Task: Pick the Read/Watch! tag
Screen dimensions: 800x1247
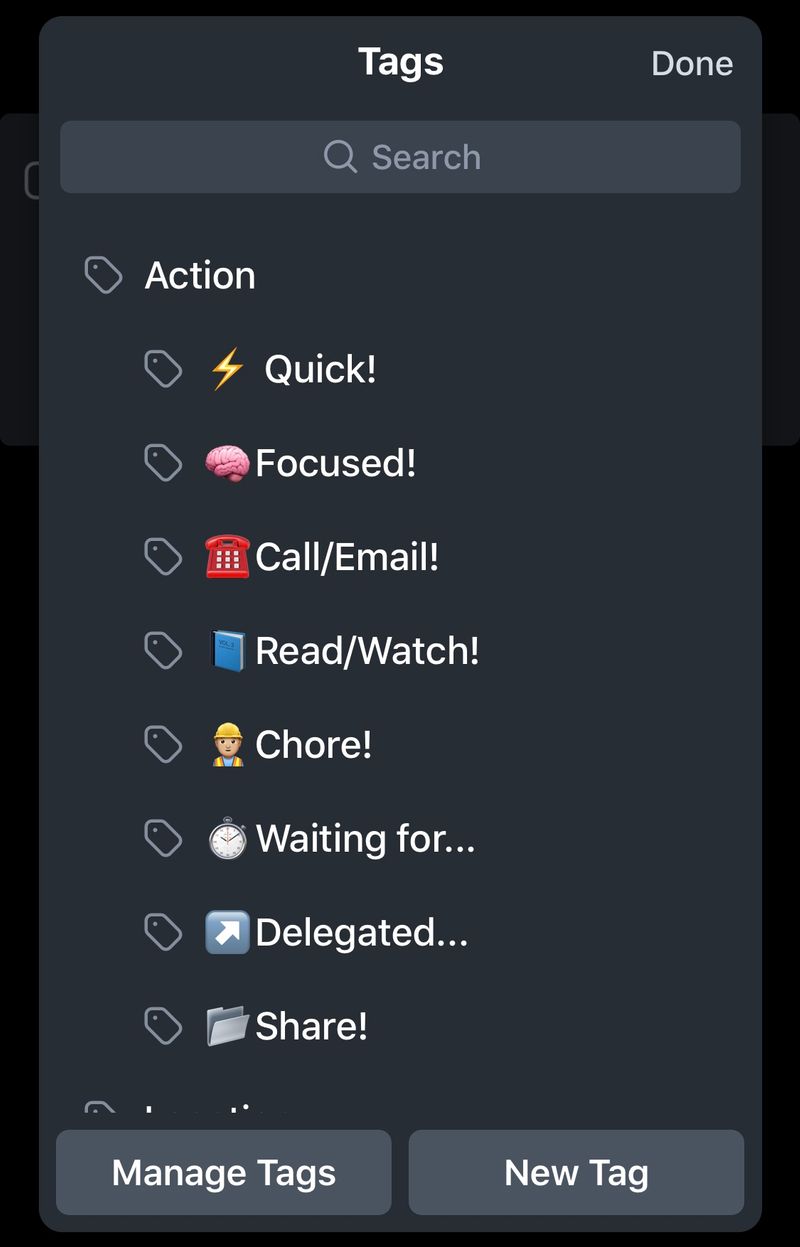Action: click(x=367, y=651)
